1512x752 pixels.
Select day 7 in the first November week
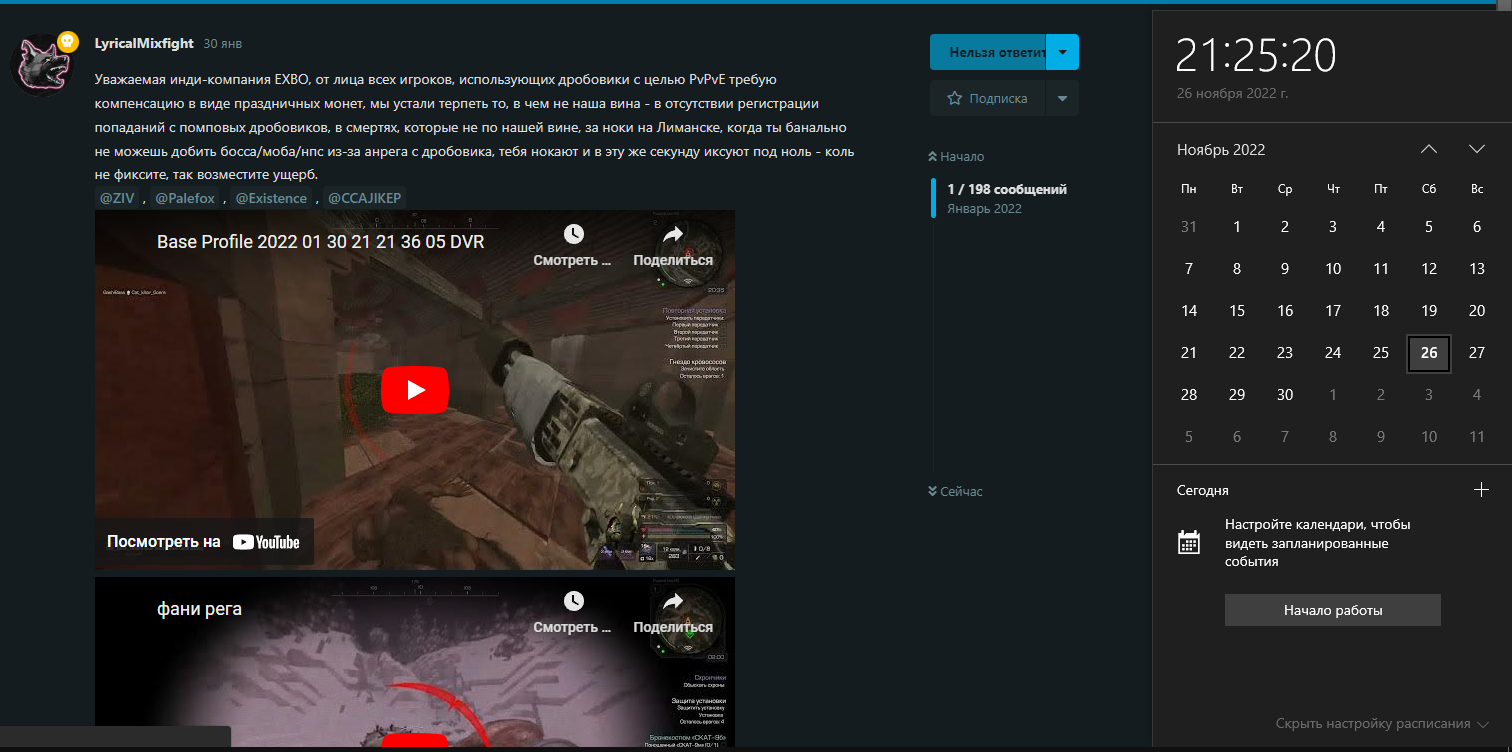(x=1189, y=269)
